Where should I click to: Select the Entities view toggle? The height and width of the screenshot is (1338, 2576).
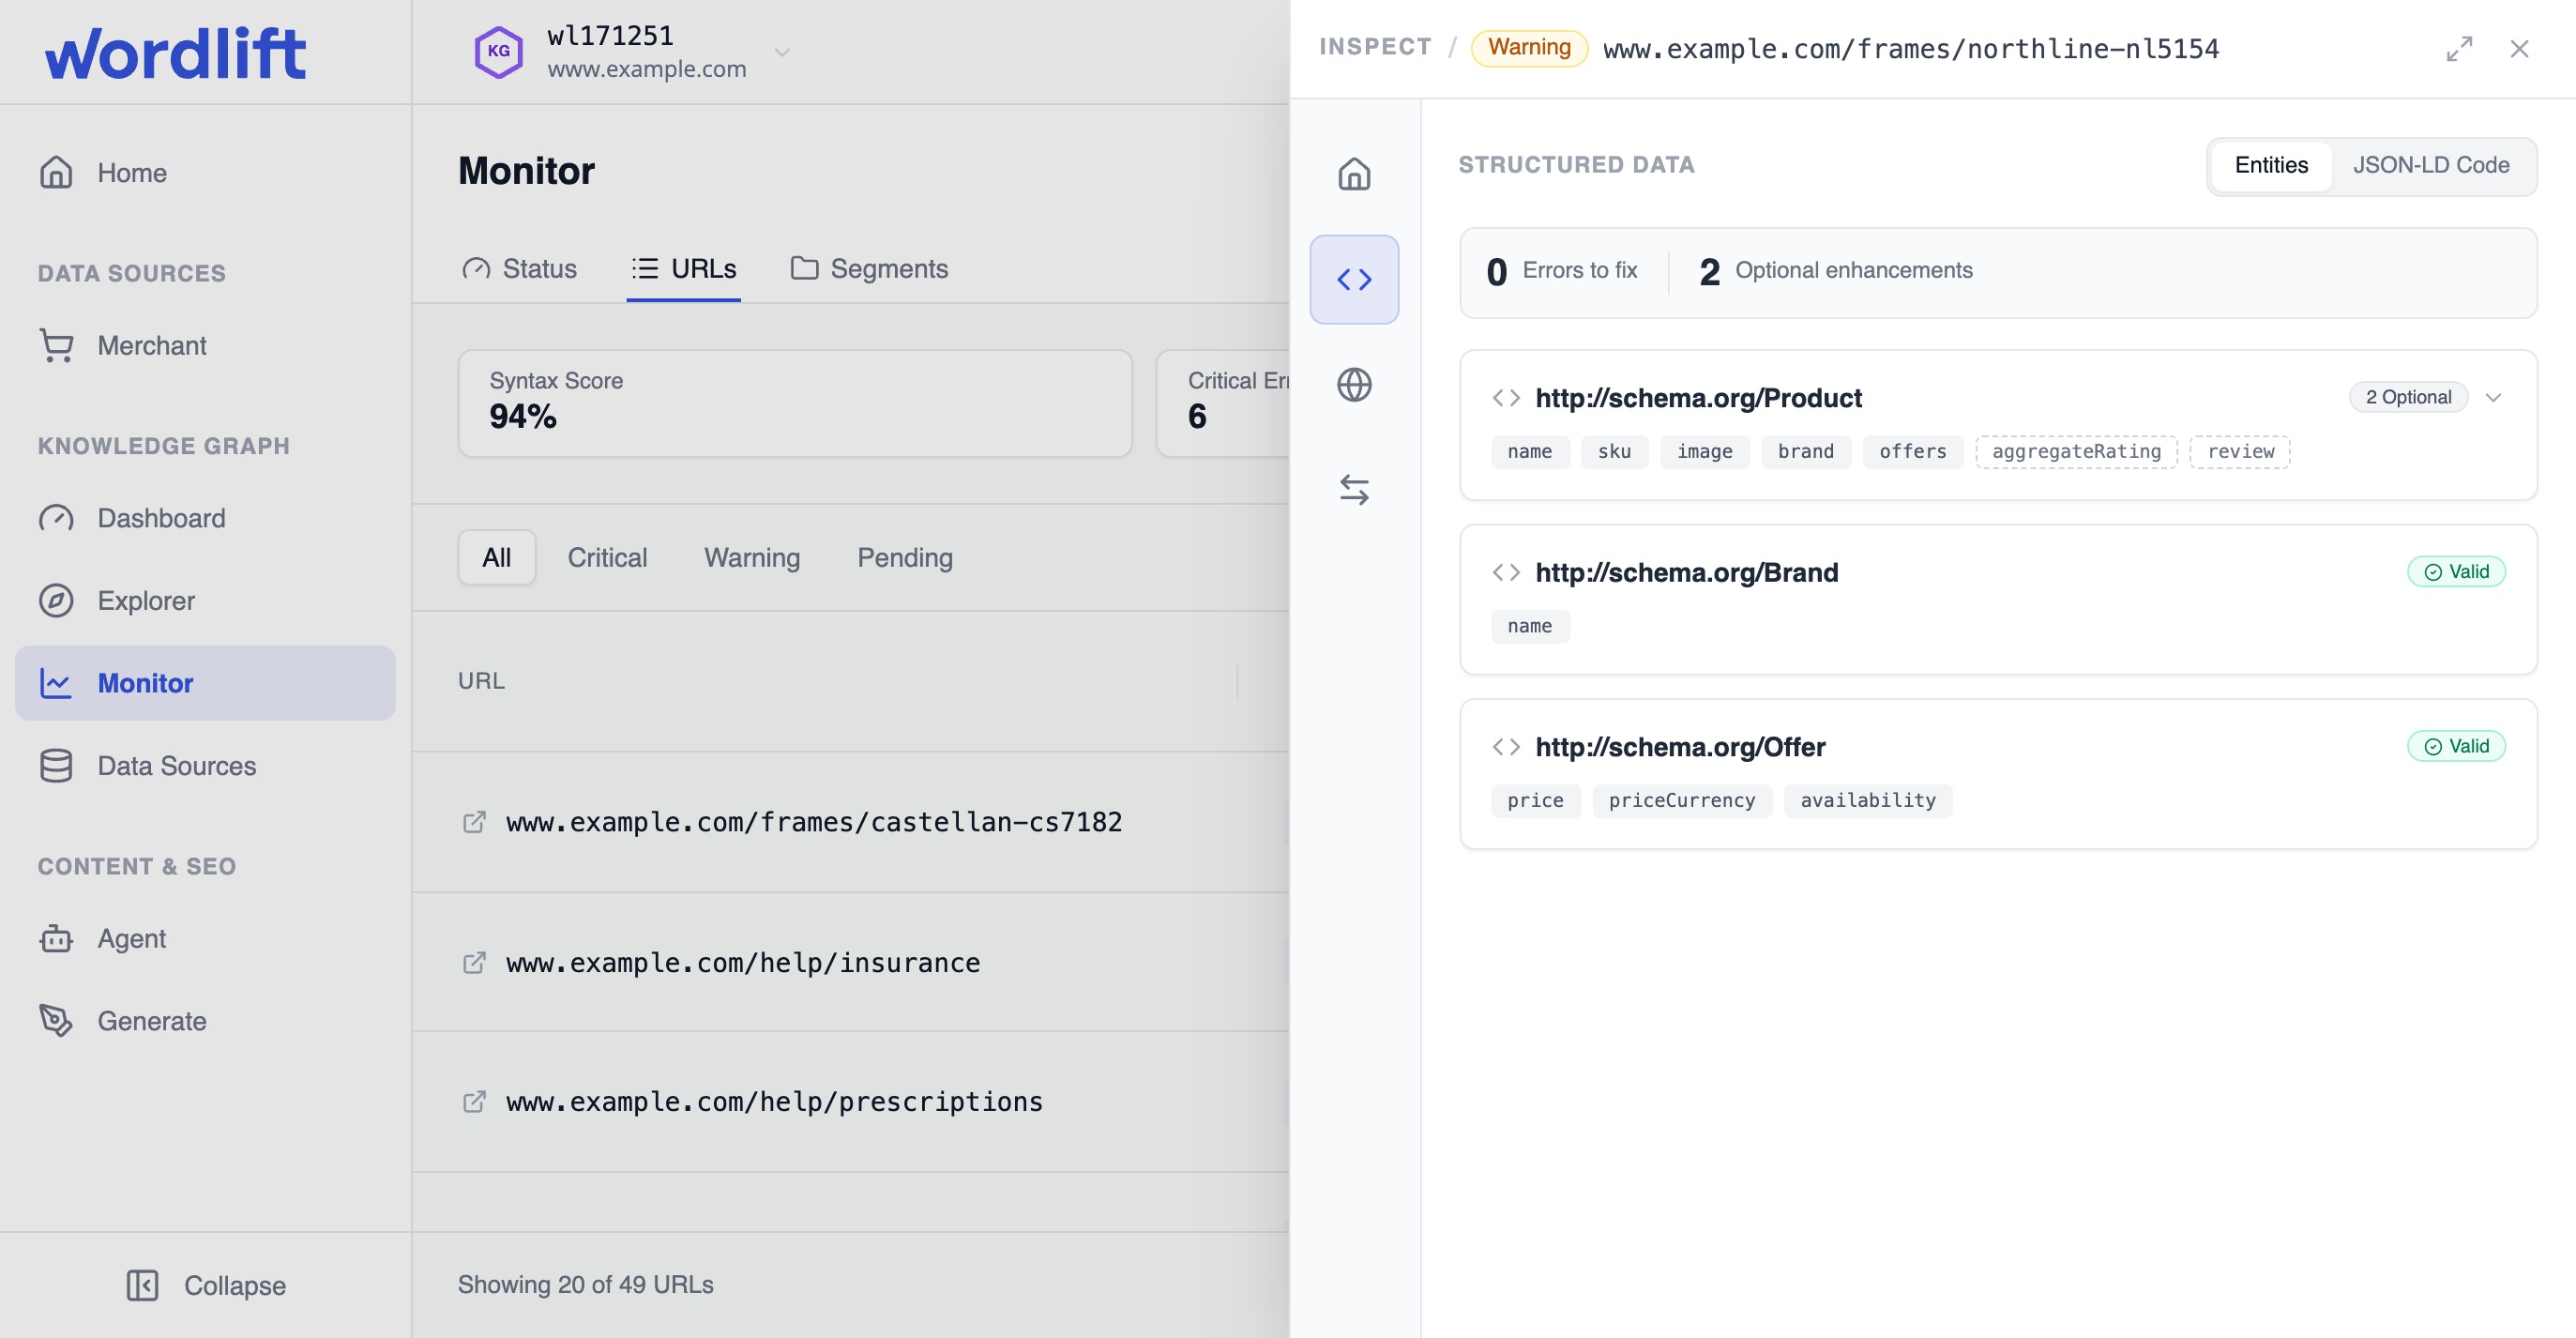(x=2271, y=165)
